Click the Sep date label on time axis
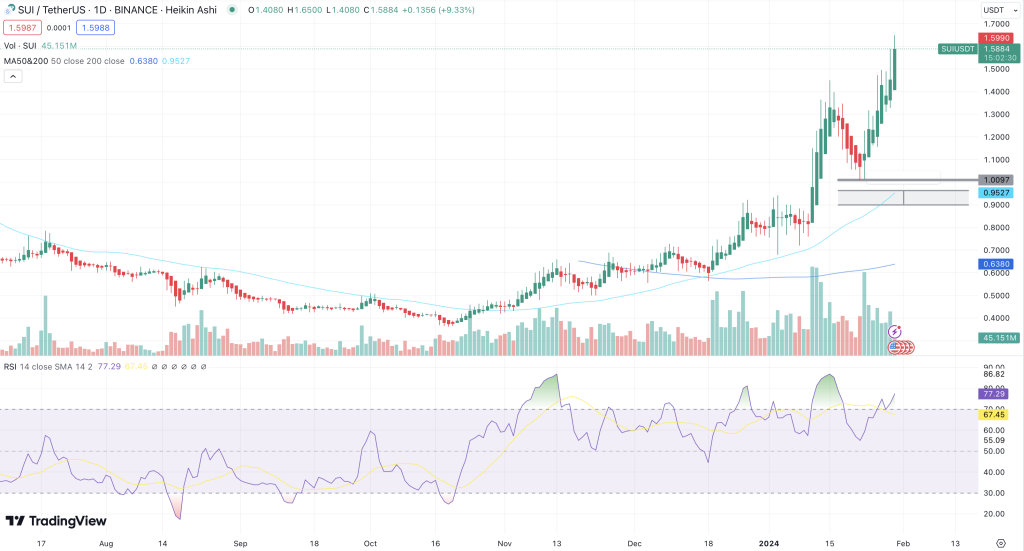The height and width of the screenshot is (551, 1024). tap(240, 543)
